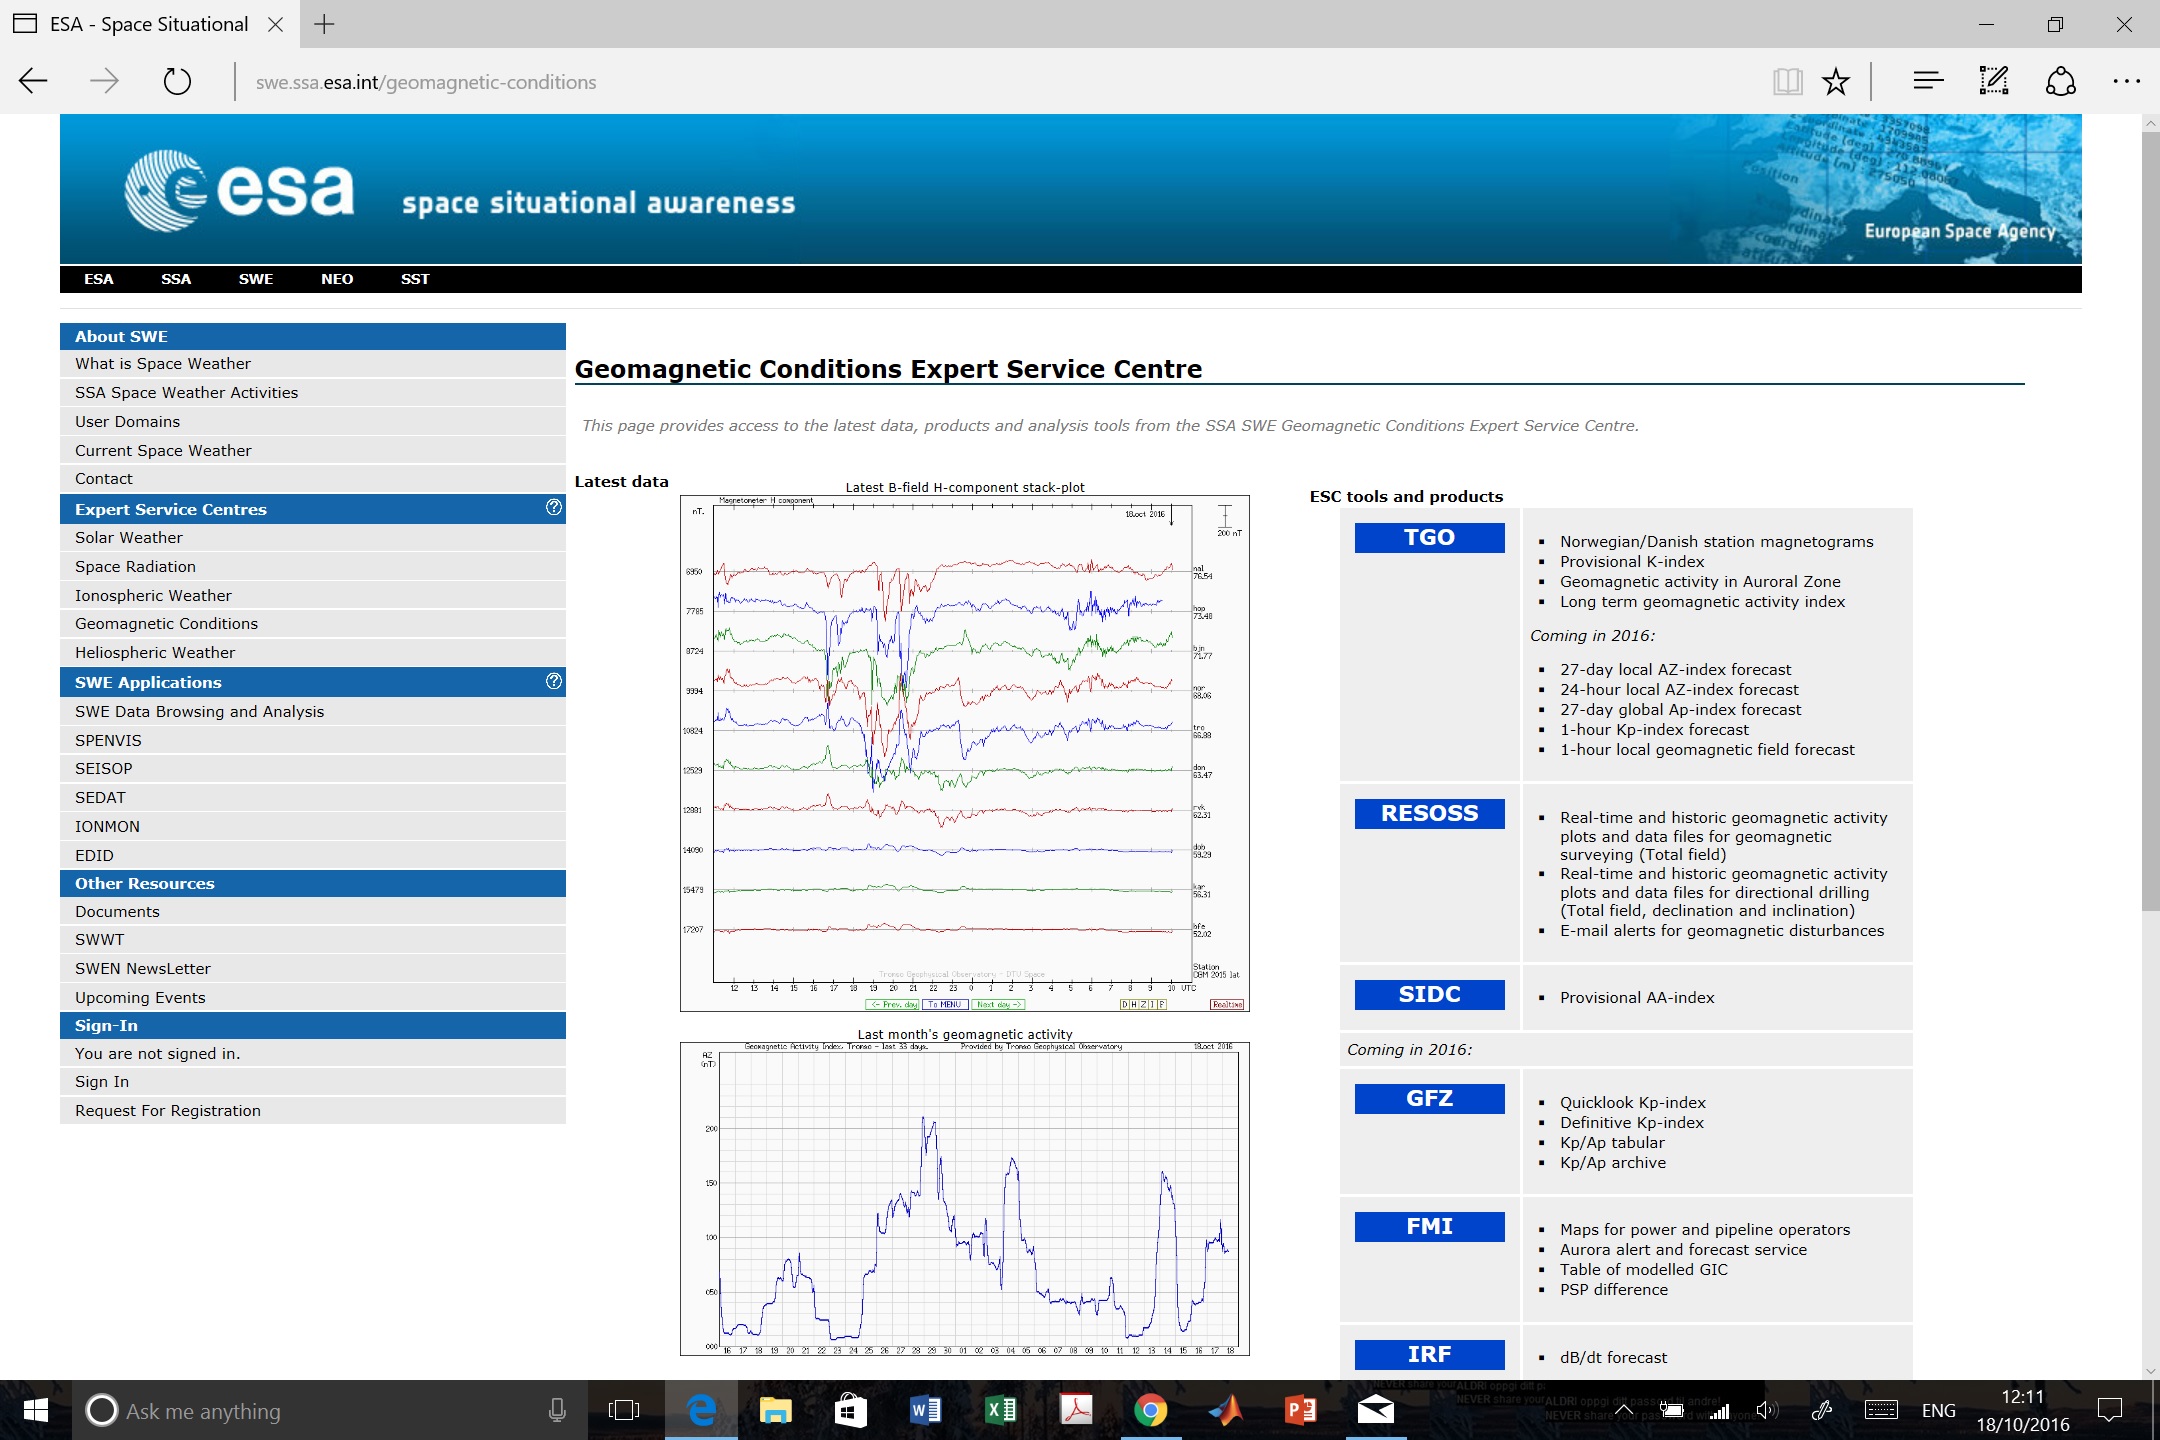Open the Hub icon in browser toolbar
Image resolution: width=2160 pixels, height=1440 pixels.
coord(1927,82)
